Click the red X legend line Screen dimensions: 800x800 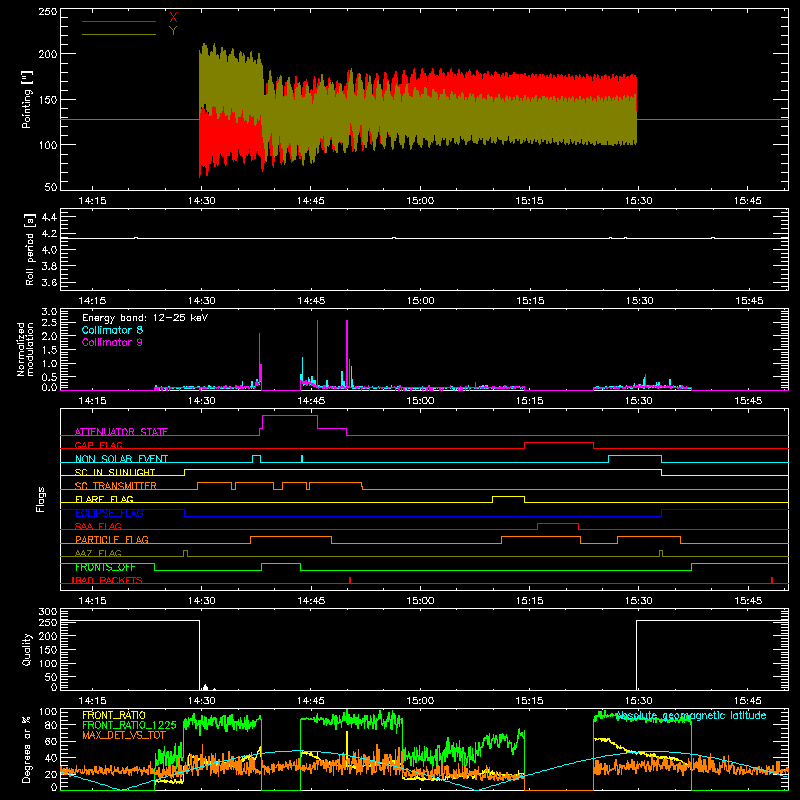(119, 21)
